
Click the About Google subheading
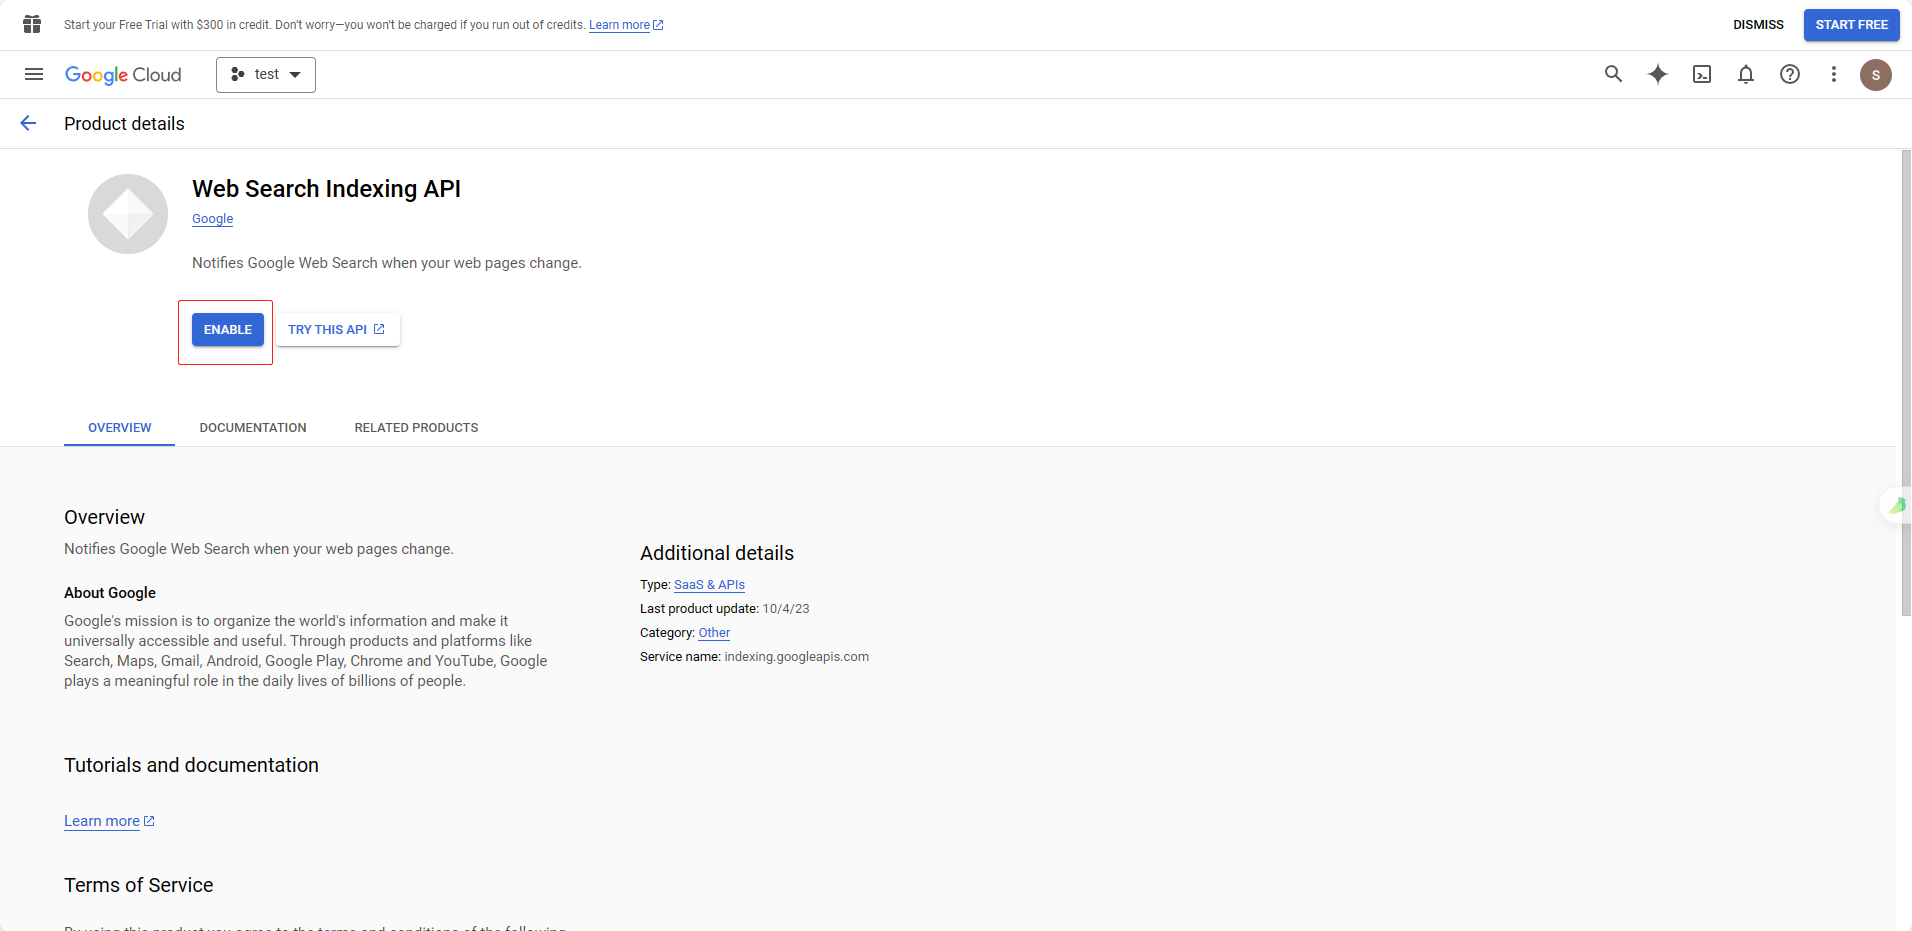(110, 593)
